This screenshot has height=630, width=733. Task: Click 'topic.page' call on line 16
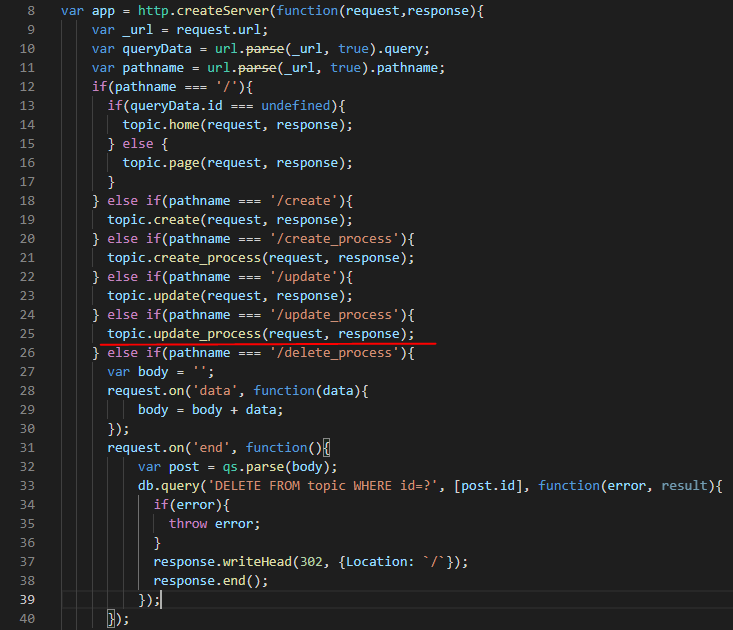161,163
